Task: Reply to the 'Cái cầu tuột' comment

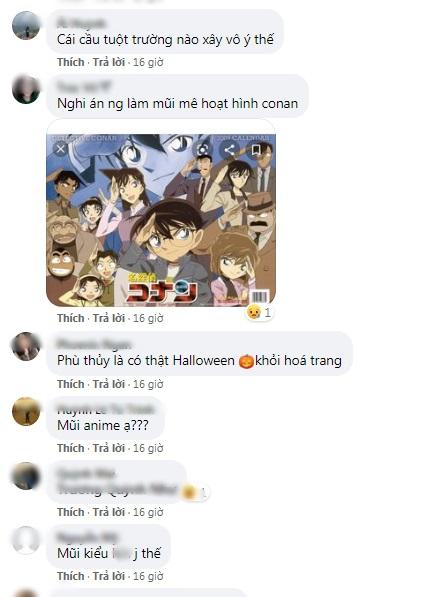Action: click(x=109, y=62)
